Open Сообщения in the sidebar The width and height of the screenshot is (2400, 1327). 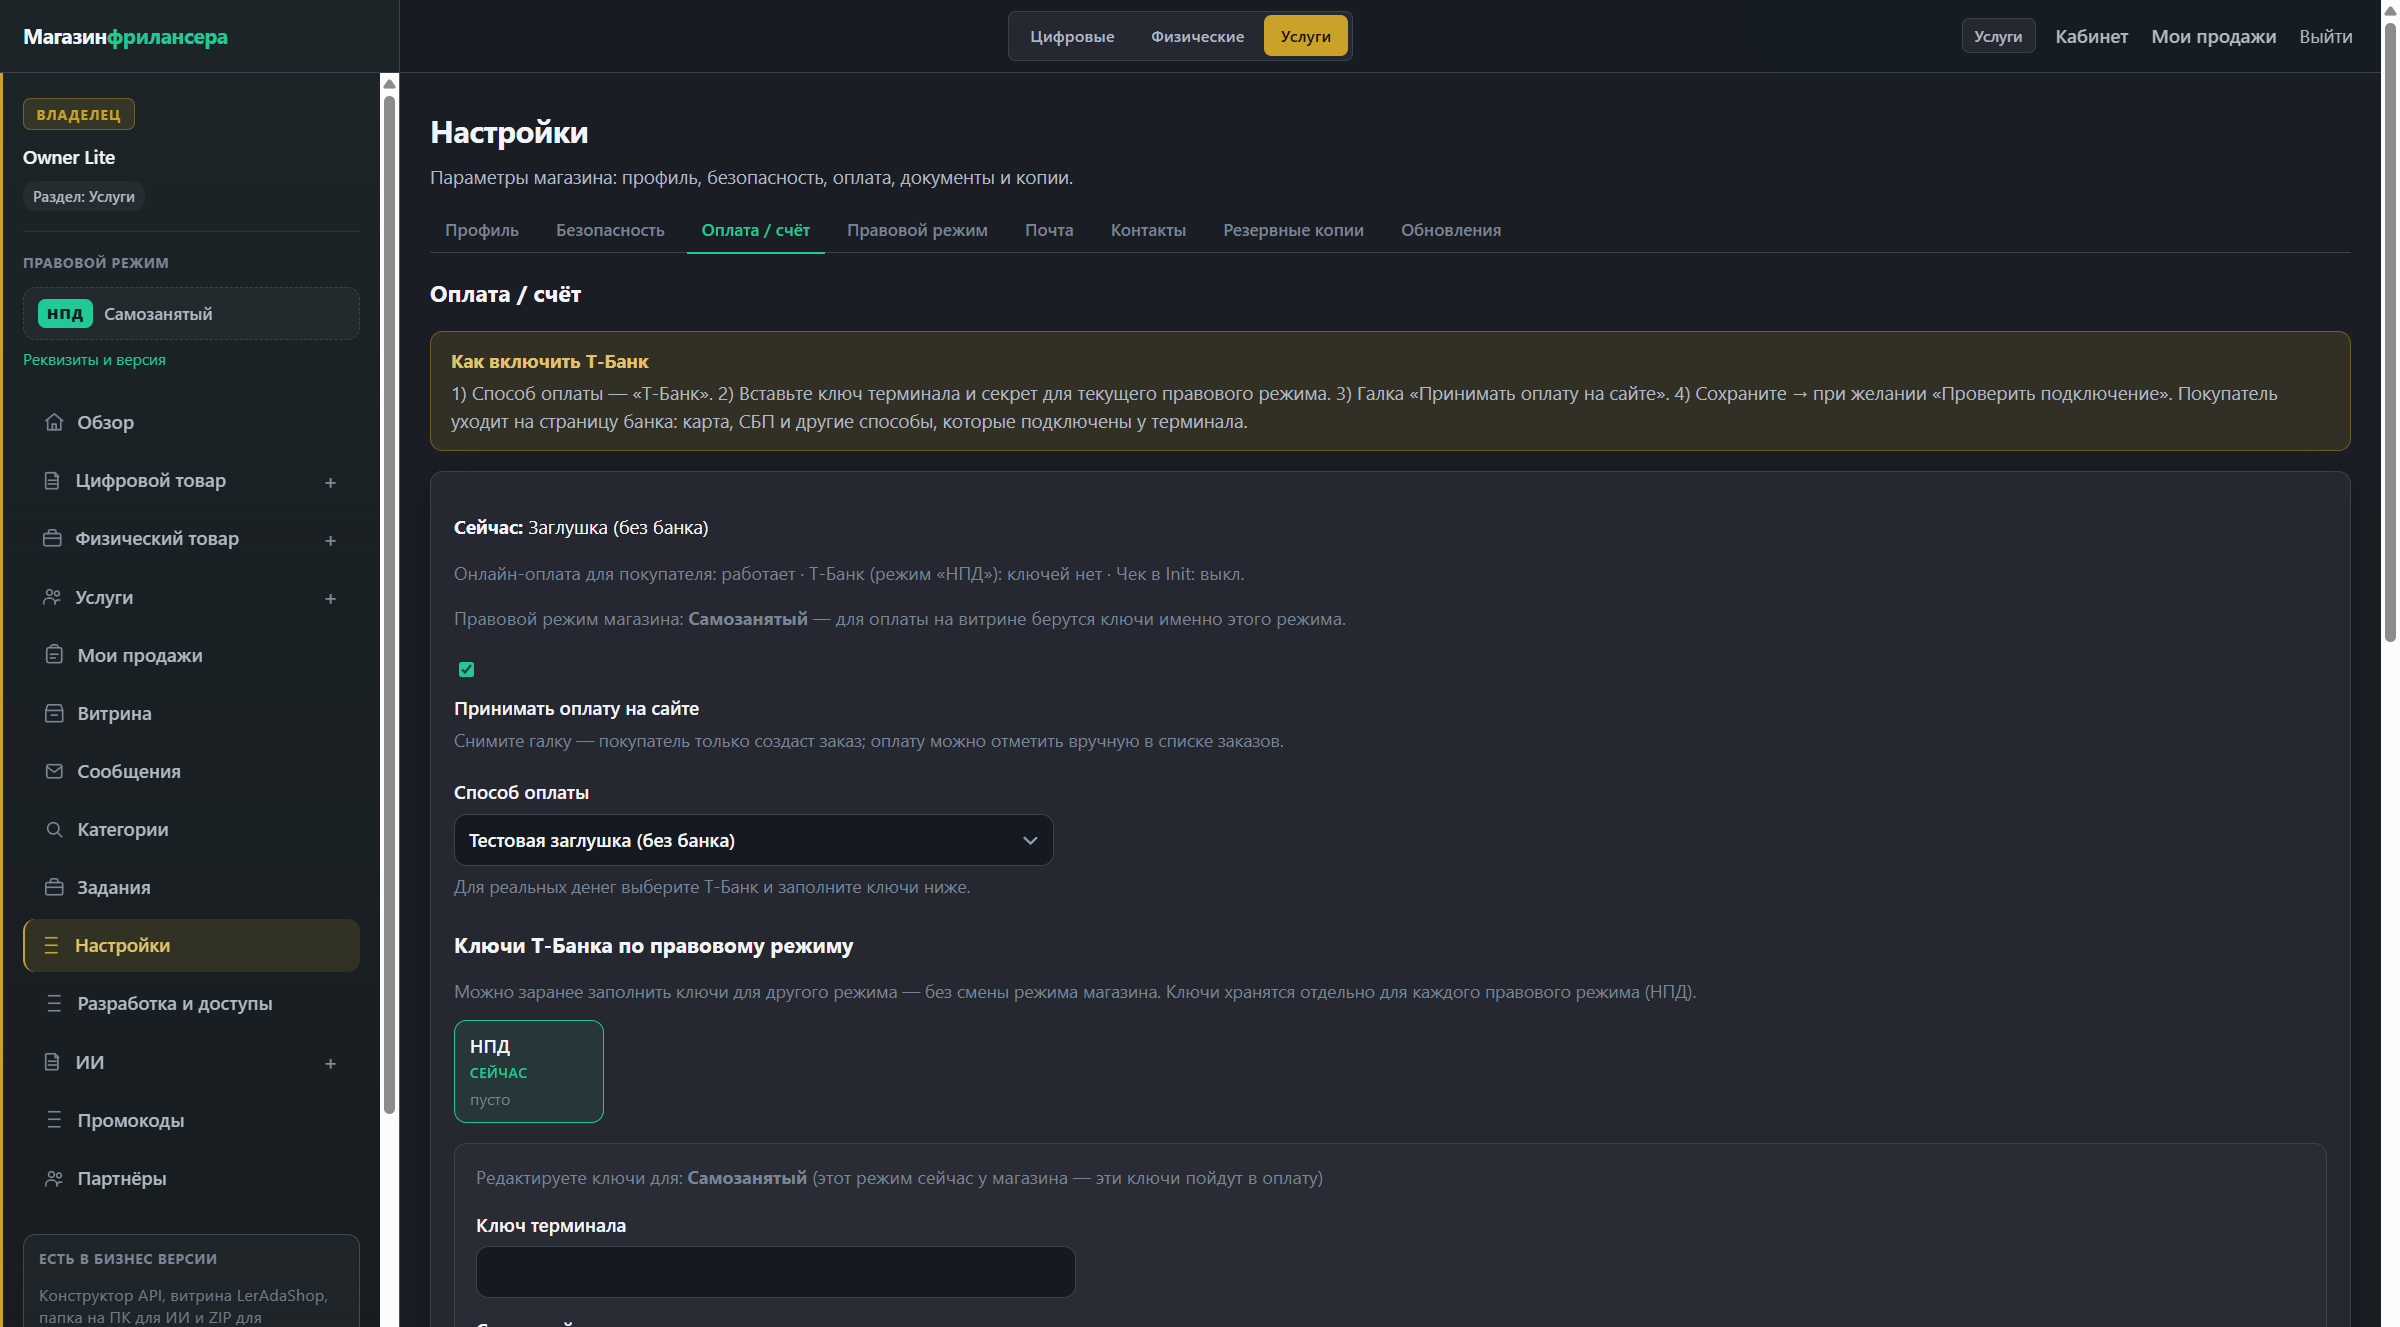click(191, 771)
